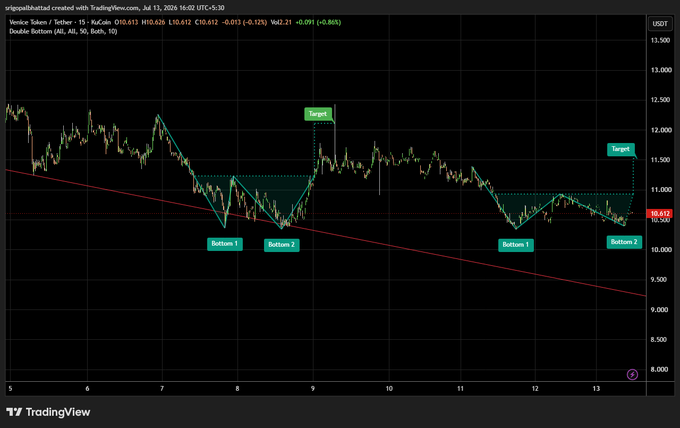This screenshot has width=680, height=428.
Task: Click the 13.000 price axis label
Action: coord(660,70)
